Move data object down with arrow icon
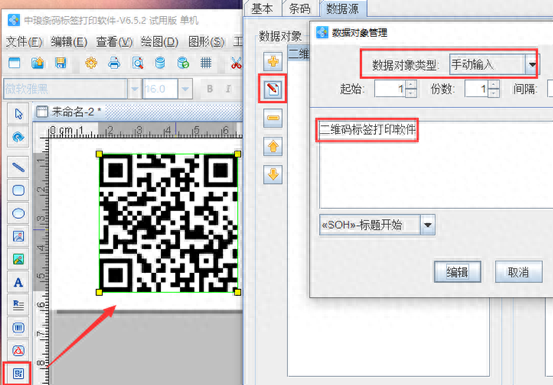This screenshot has width=553, height=385. click(273, 174)
